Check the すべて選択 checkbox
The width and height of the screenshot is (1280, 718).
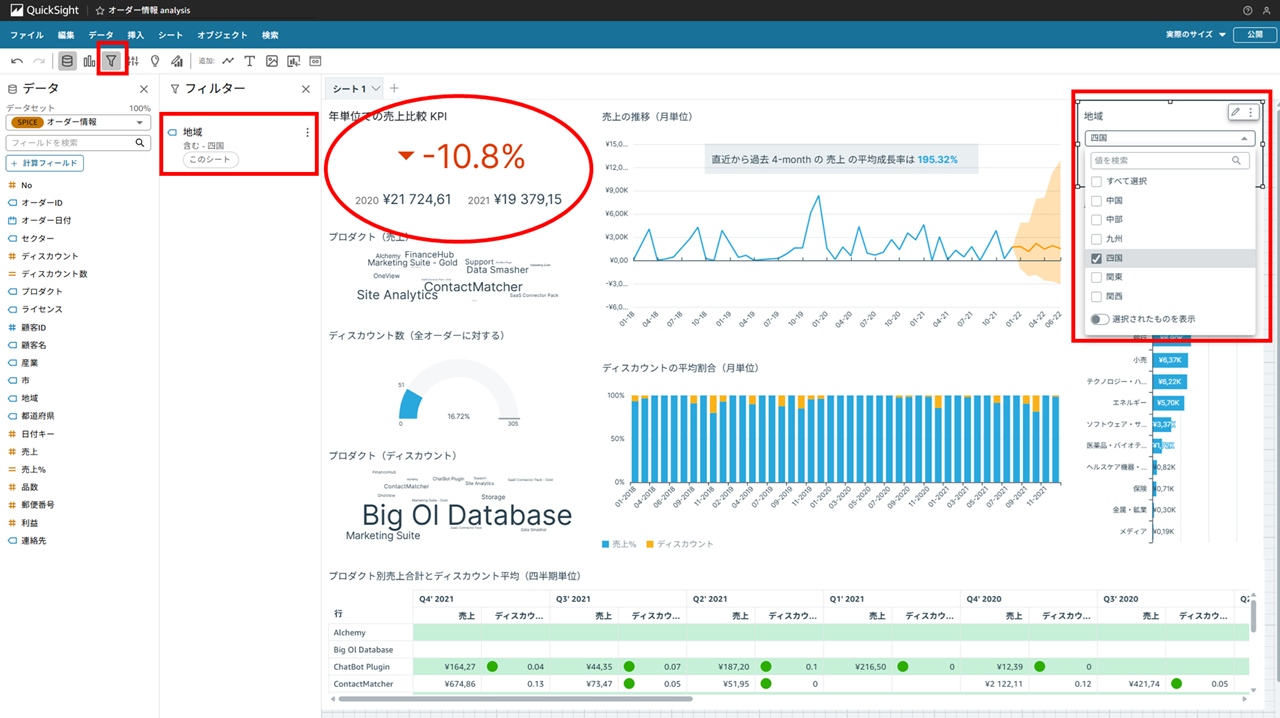point(1097,182)
